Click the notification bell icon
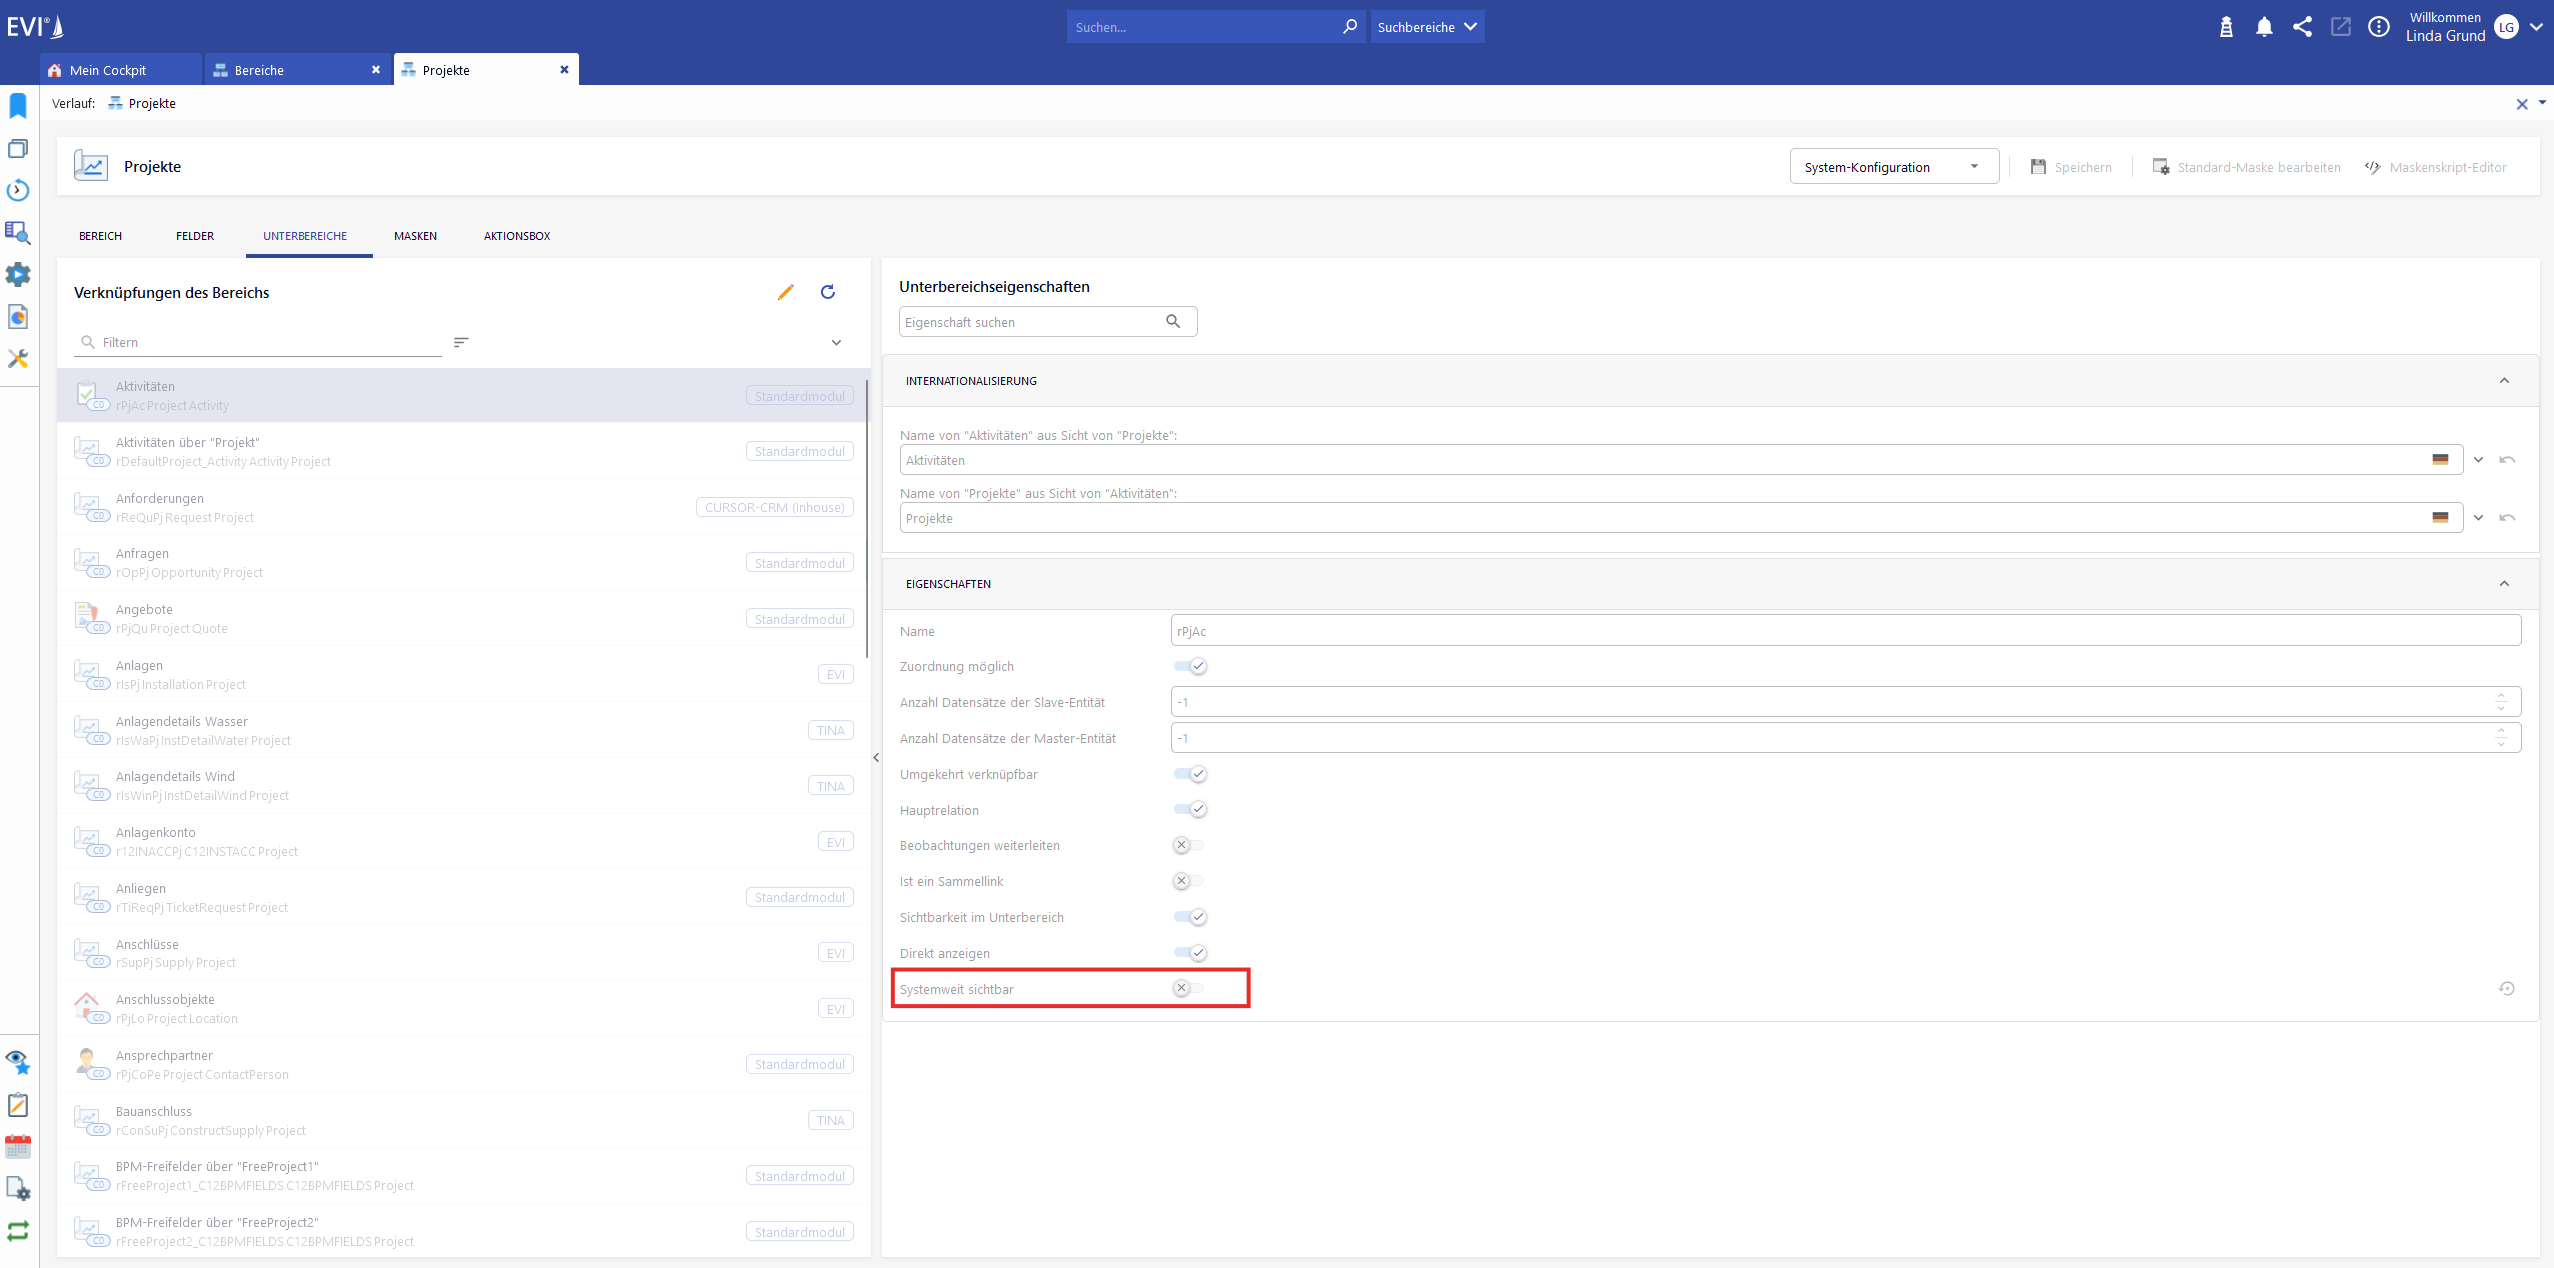This screenshot has width=2554, height=1268. [2264, 27]
